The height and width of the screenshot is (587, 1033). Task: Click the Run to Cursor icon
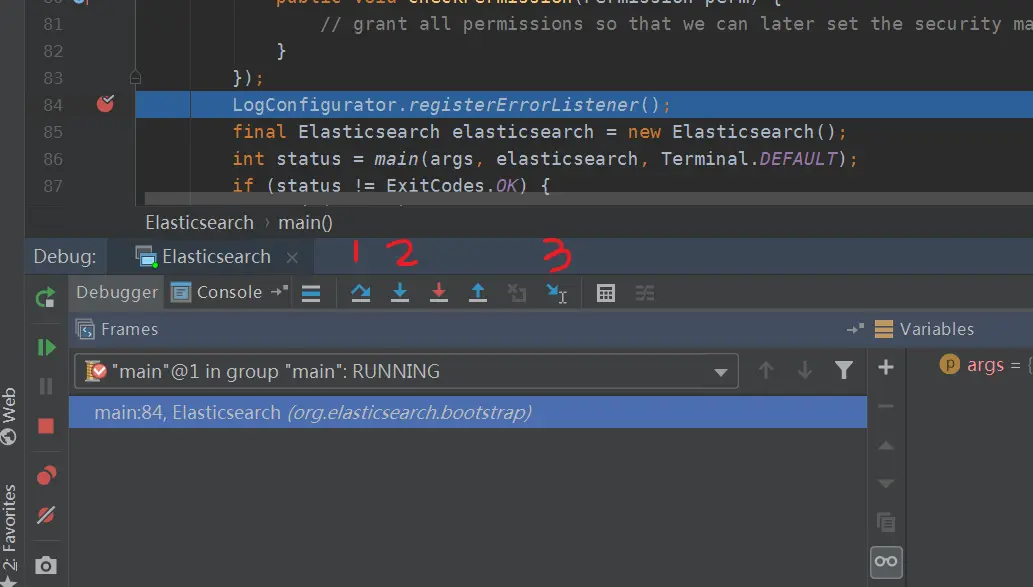(557, 294)
